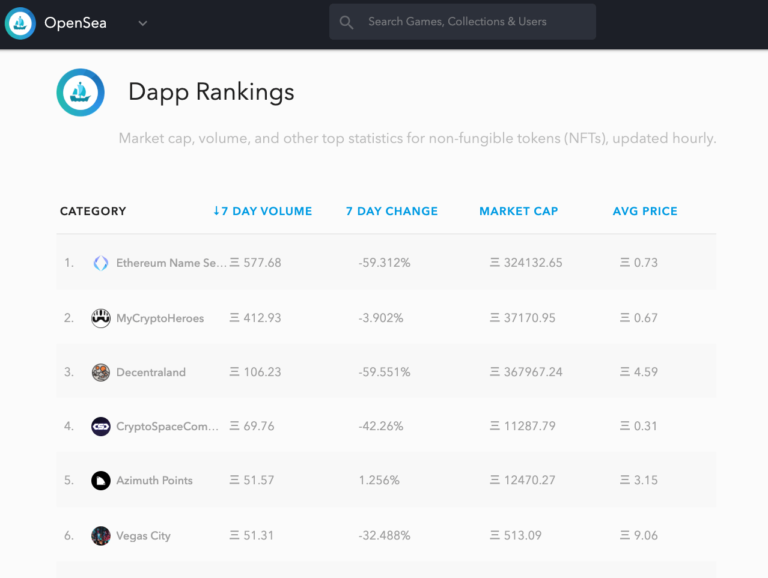The width and height of the screenshot is (768, 578).
Task: Click the Vegas City icon
Action: coord(101,536)
